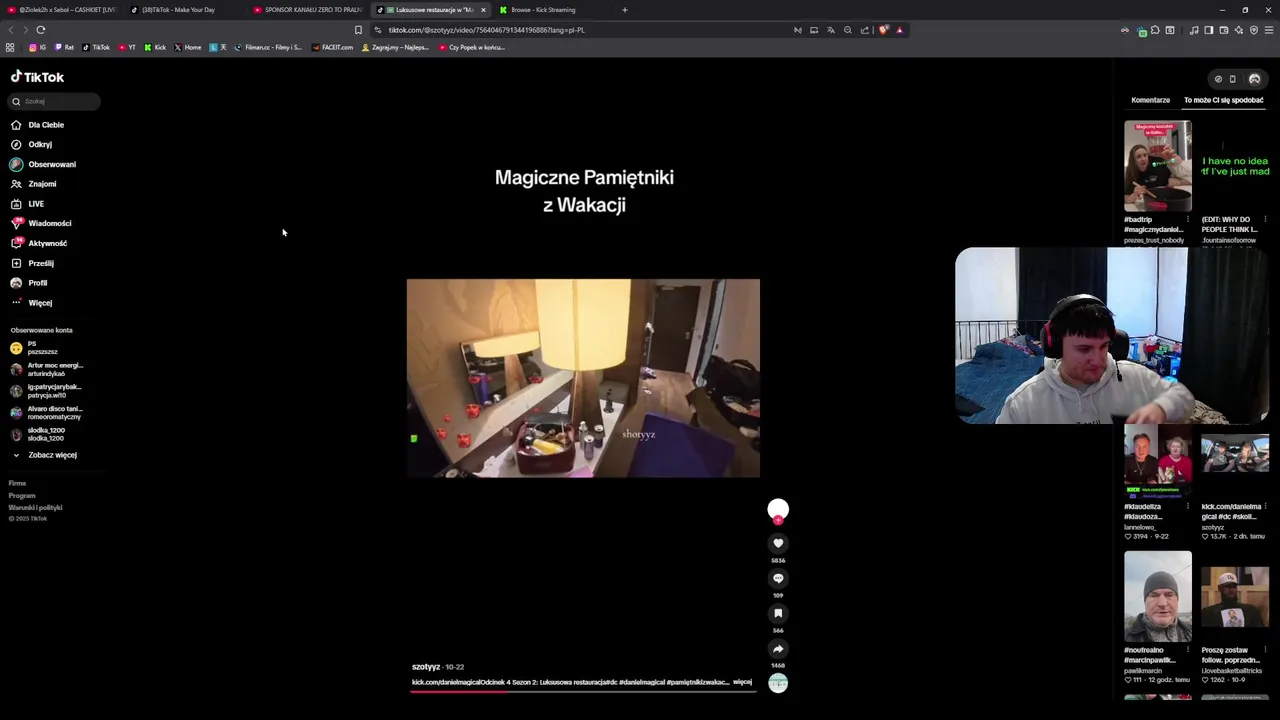Switch to To może Ci się spodobać tab

tap(1223, 100)
